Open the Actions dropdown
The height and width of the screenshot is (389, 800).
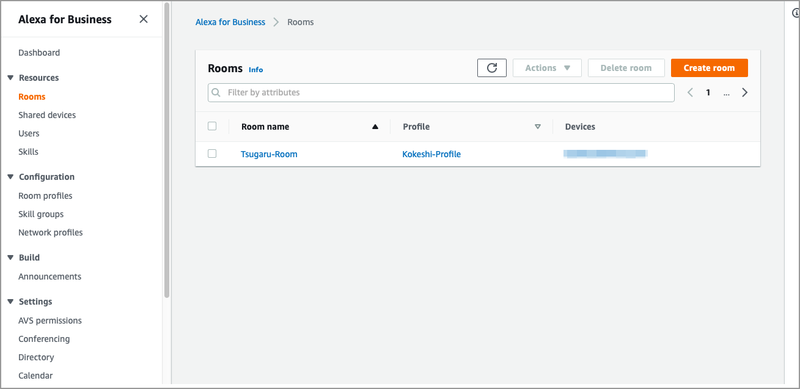547,68
